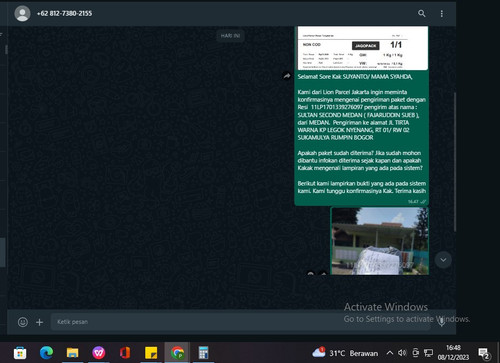Search within the chat using magnifier icon
The height and width of the screenshot is (363, 500).
point(422,13)
